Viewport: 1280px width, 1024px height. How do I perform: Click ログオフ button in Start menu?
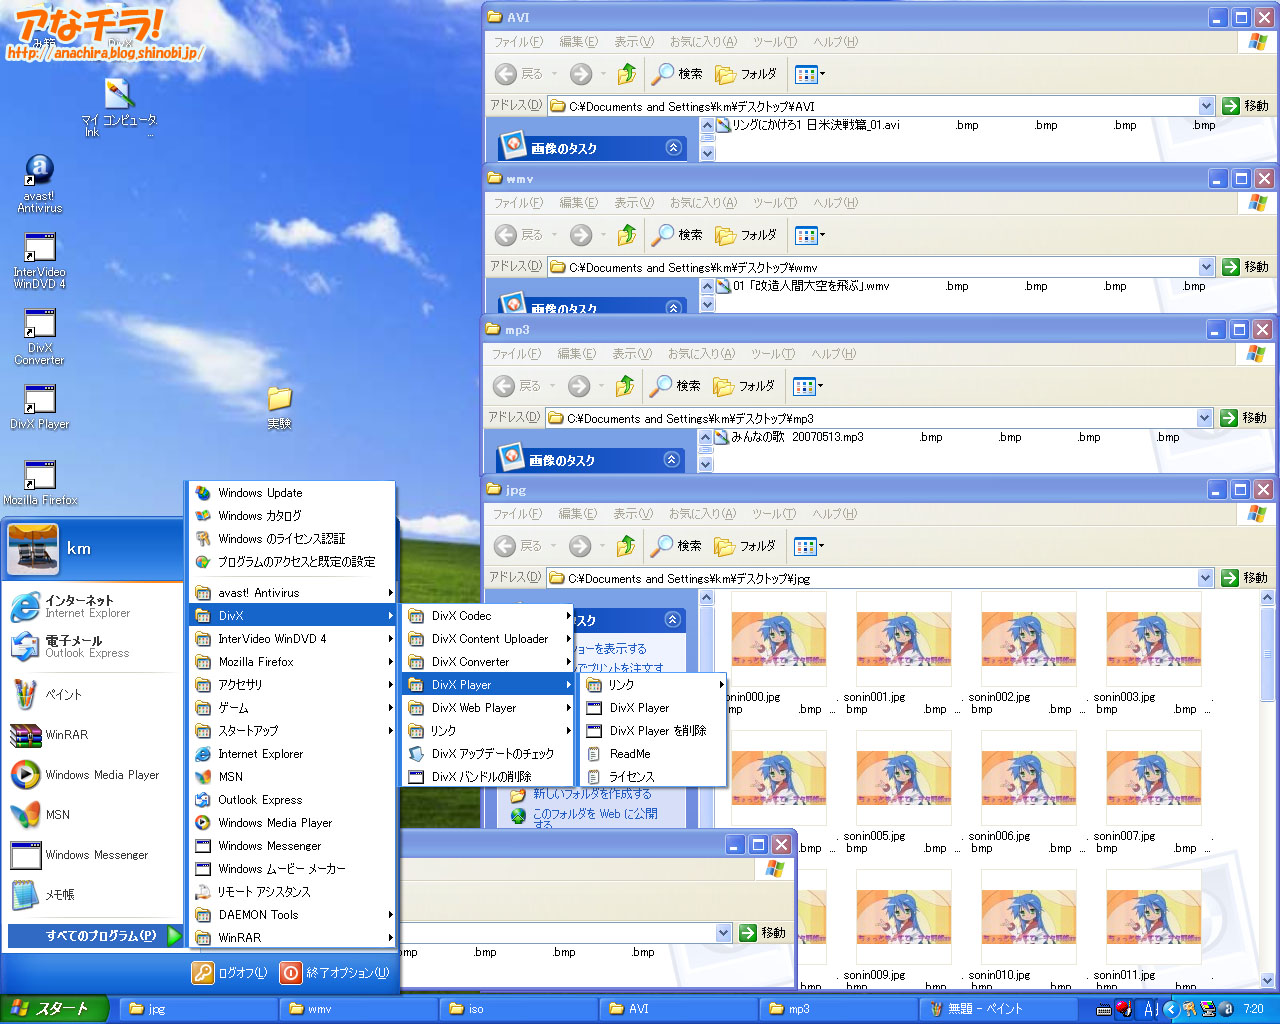(x=230, y=973)
